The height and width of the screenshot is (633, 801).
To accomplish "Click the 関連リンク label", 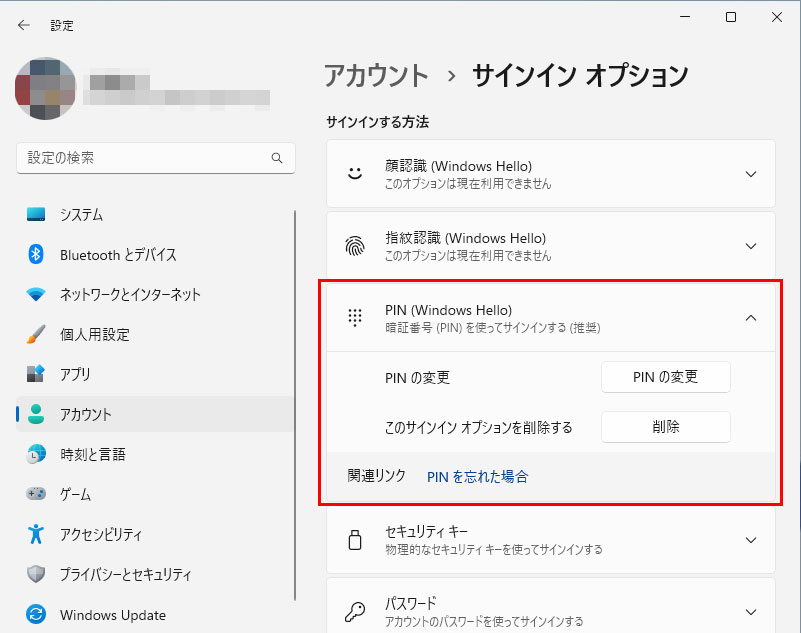I will (x=376, y=476).
